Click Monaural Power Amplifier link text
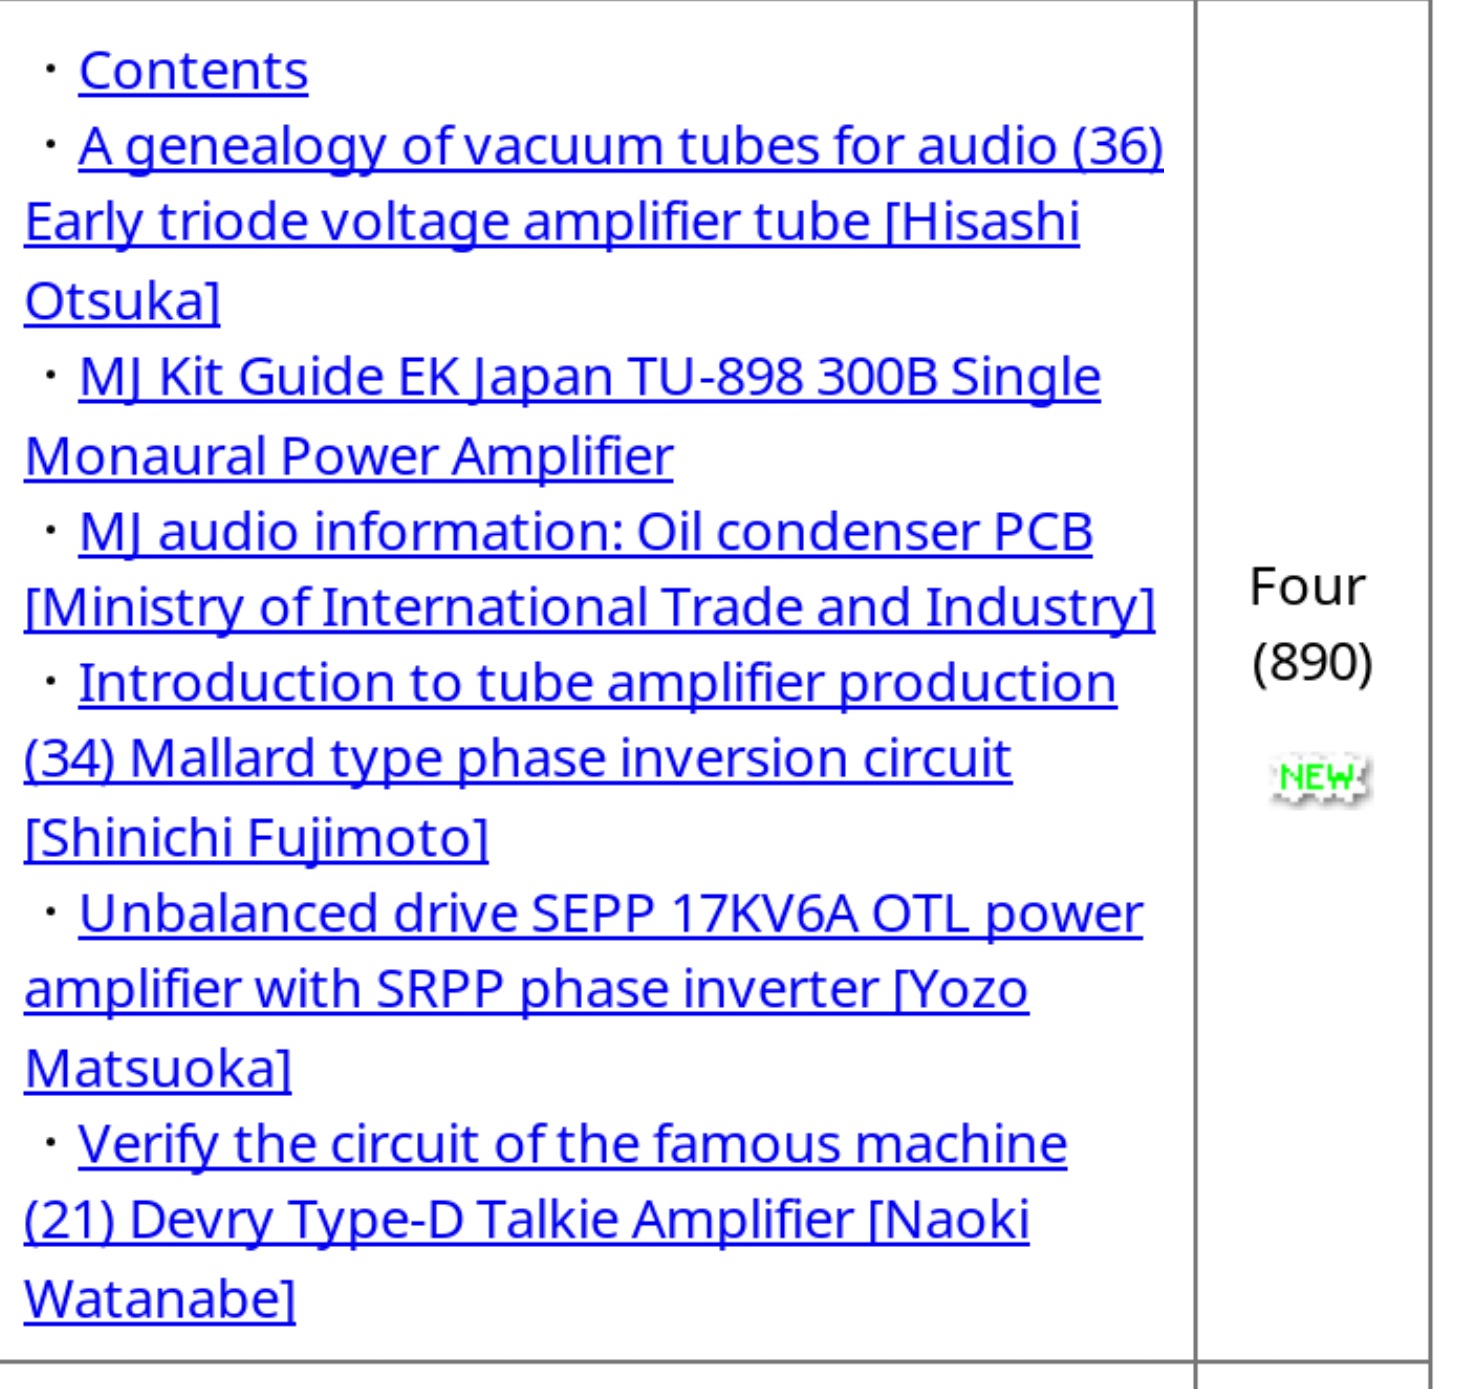The image size is (1461, 1389). [x=349, y=457]
